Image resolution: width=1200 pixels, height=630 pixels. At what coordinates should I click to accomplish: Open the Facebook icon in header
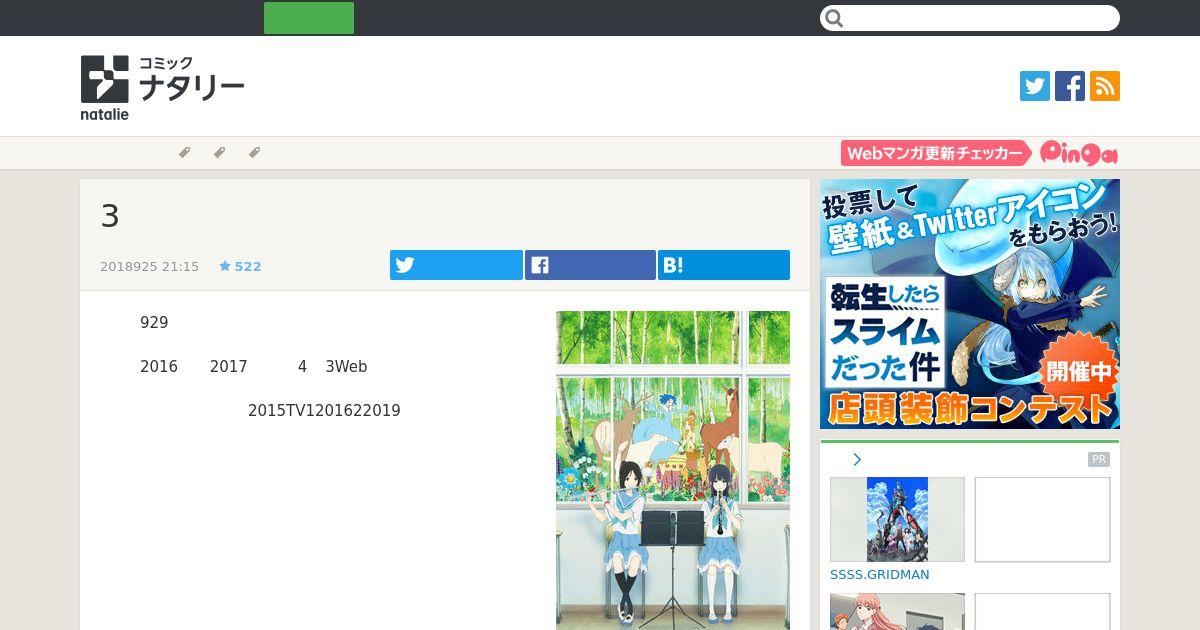[1070, 86]
